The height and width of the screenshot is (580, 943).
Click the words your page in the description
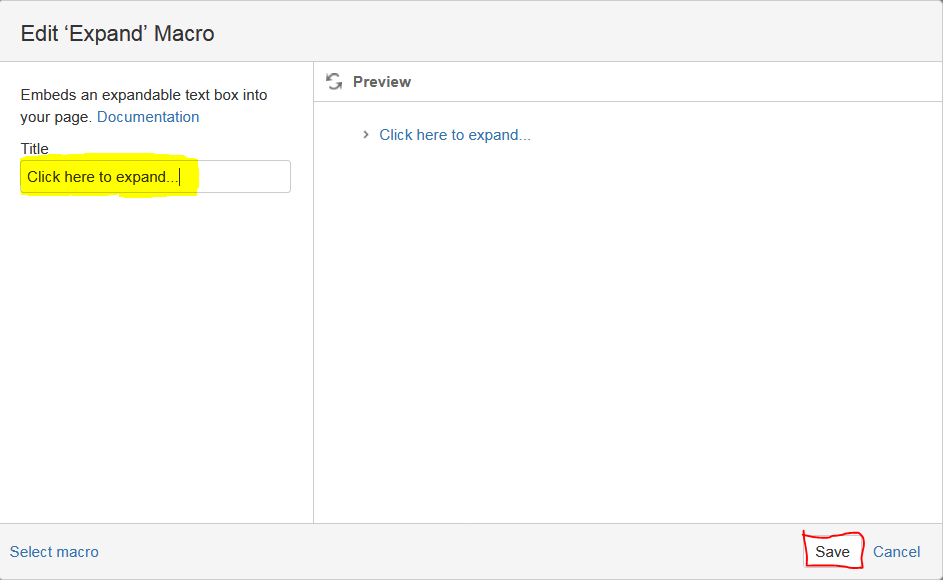pos(55,117)
